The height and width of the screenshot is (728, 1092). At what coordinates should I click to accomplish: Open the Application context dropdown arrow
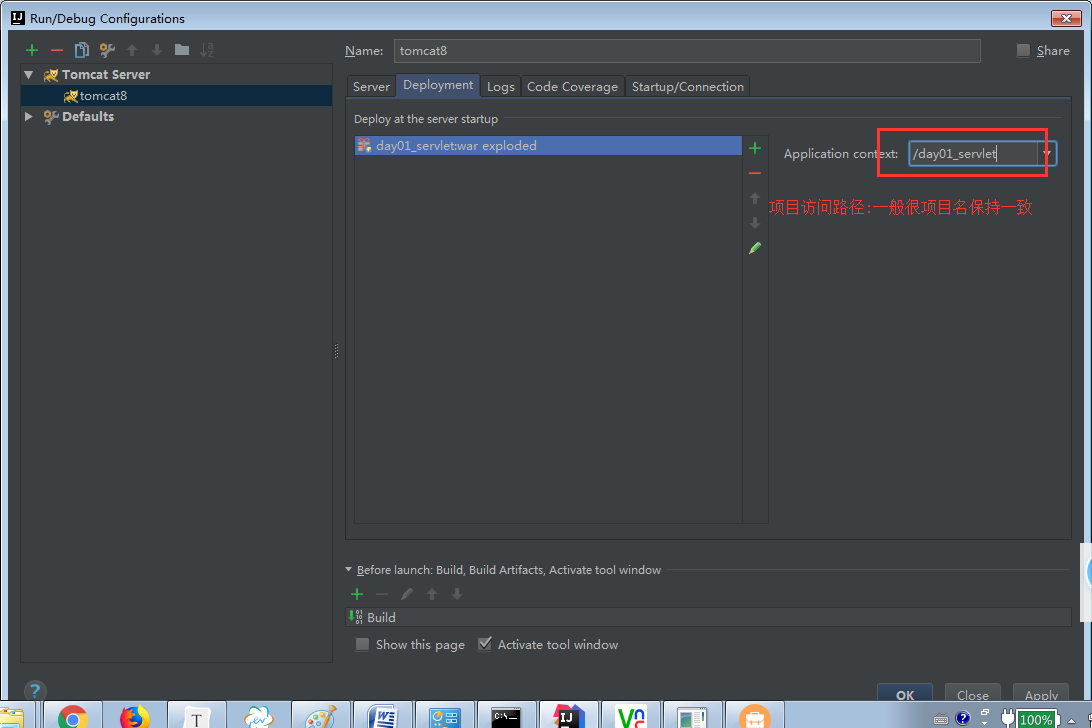(1046, 153)
